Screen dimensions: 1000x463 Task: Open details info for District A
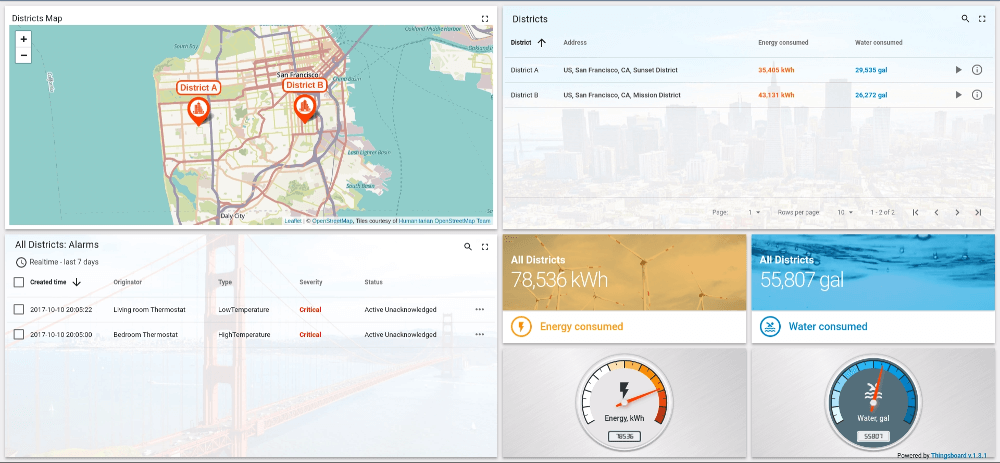(977, 70)
